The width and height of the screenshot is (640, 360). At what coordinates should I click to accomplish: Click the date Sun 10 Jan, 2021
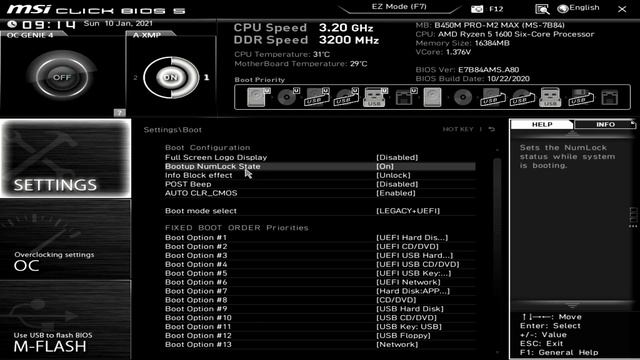pyautogui.click(x=118, y=24)
